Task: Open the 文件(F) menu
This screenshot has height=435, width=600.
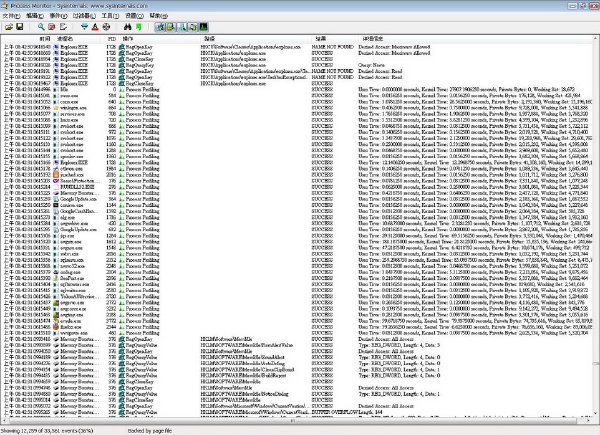Action: [11, 16]
